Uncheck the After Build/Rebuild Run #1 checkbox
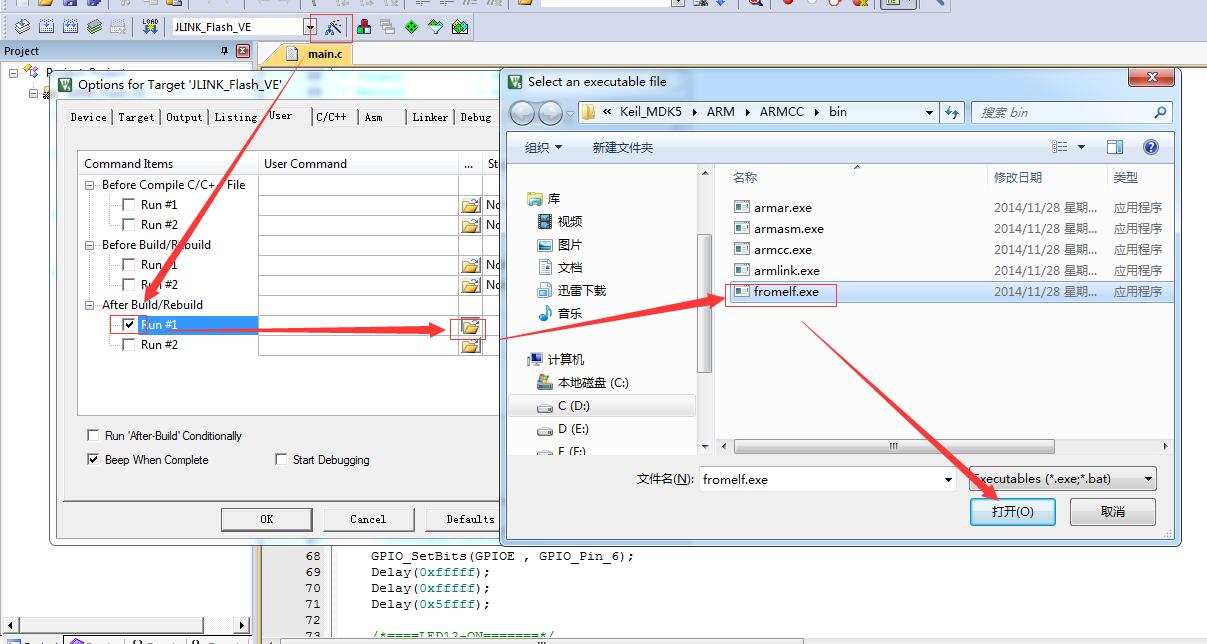 (x=128, y=325)
